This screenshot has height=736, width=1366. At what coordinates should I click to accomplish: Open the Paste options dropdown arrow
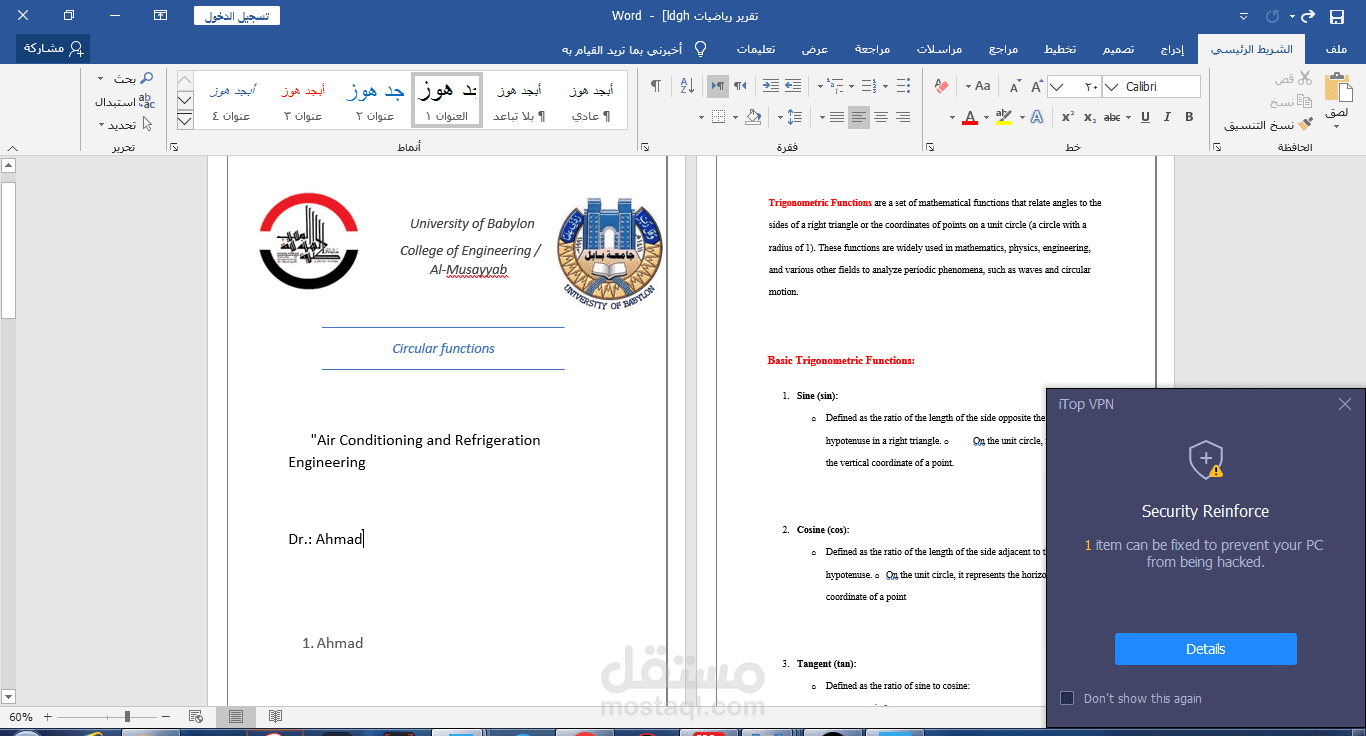(1337, 125)
